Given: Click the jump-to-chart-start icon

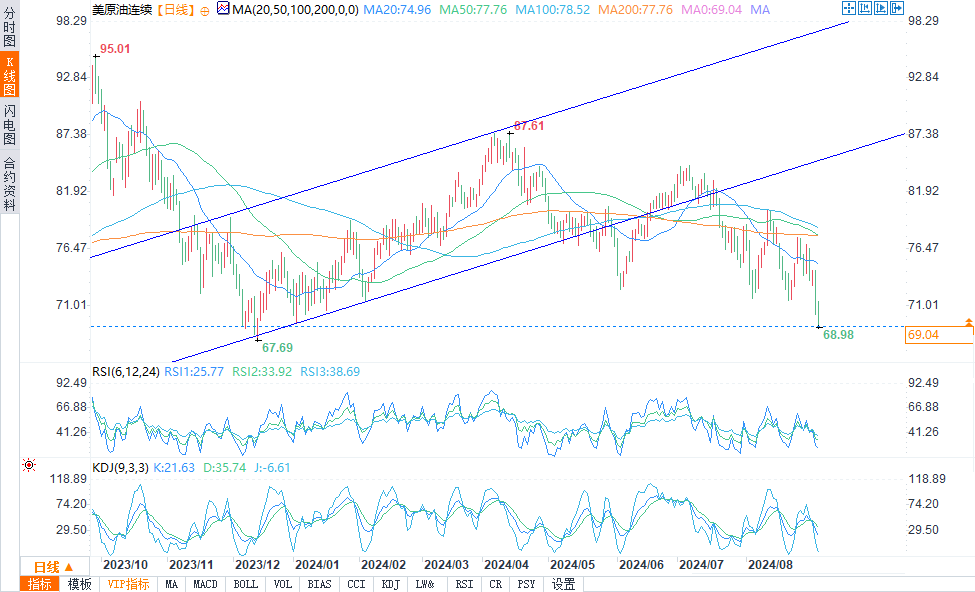Looking at the screenshot, I should (865, 8).
